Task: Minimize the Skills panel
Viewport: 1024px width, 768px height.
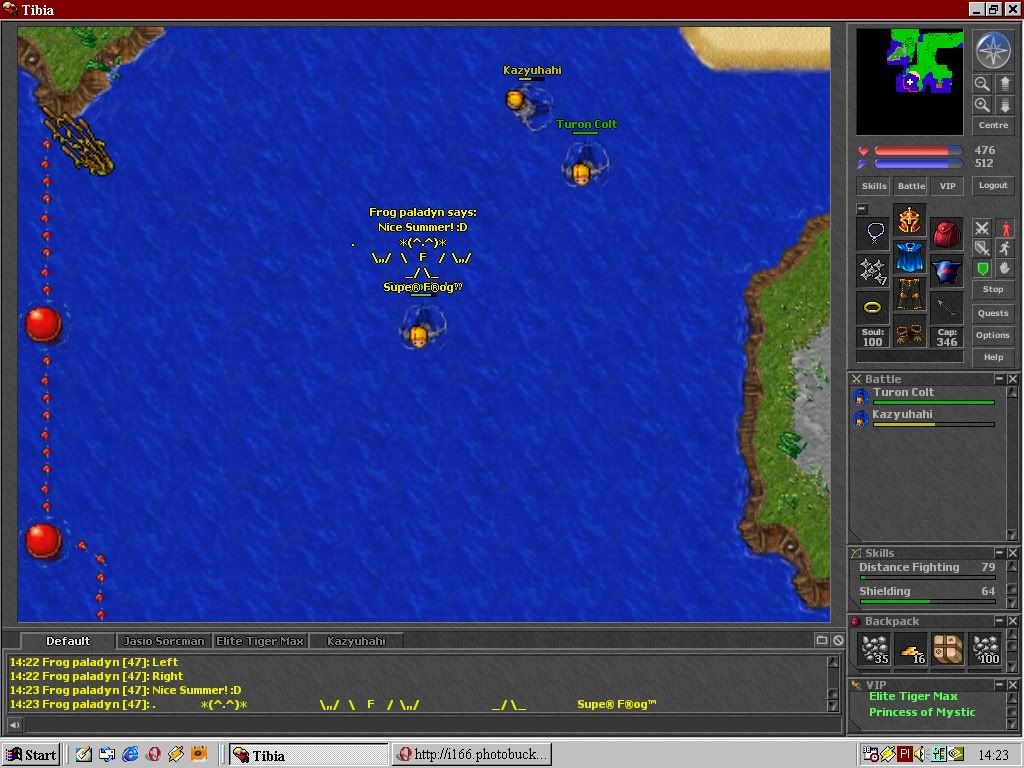Action: click(x=999, y=552)
